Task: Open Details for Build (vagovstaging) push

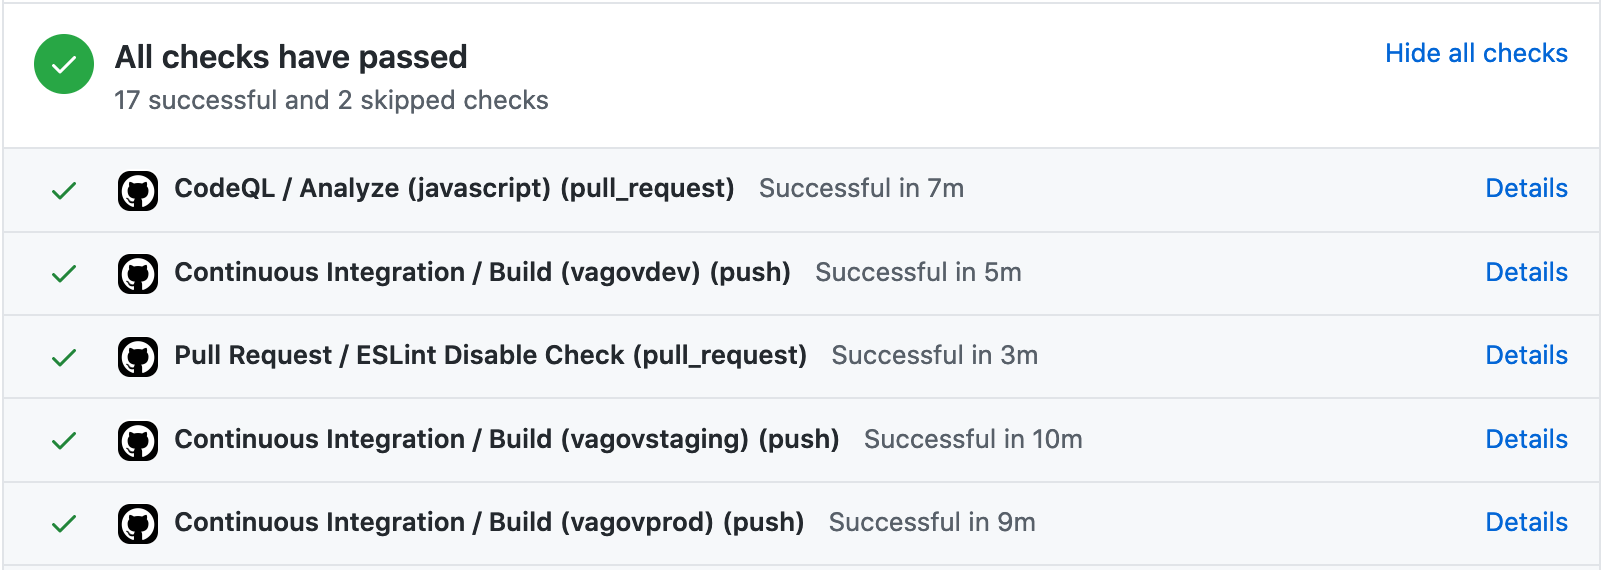Action: (x=1526, y=439)
